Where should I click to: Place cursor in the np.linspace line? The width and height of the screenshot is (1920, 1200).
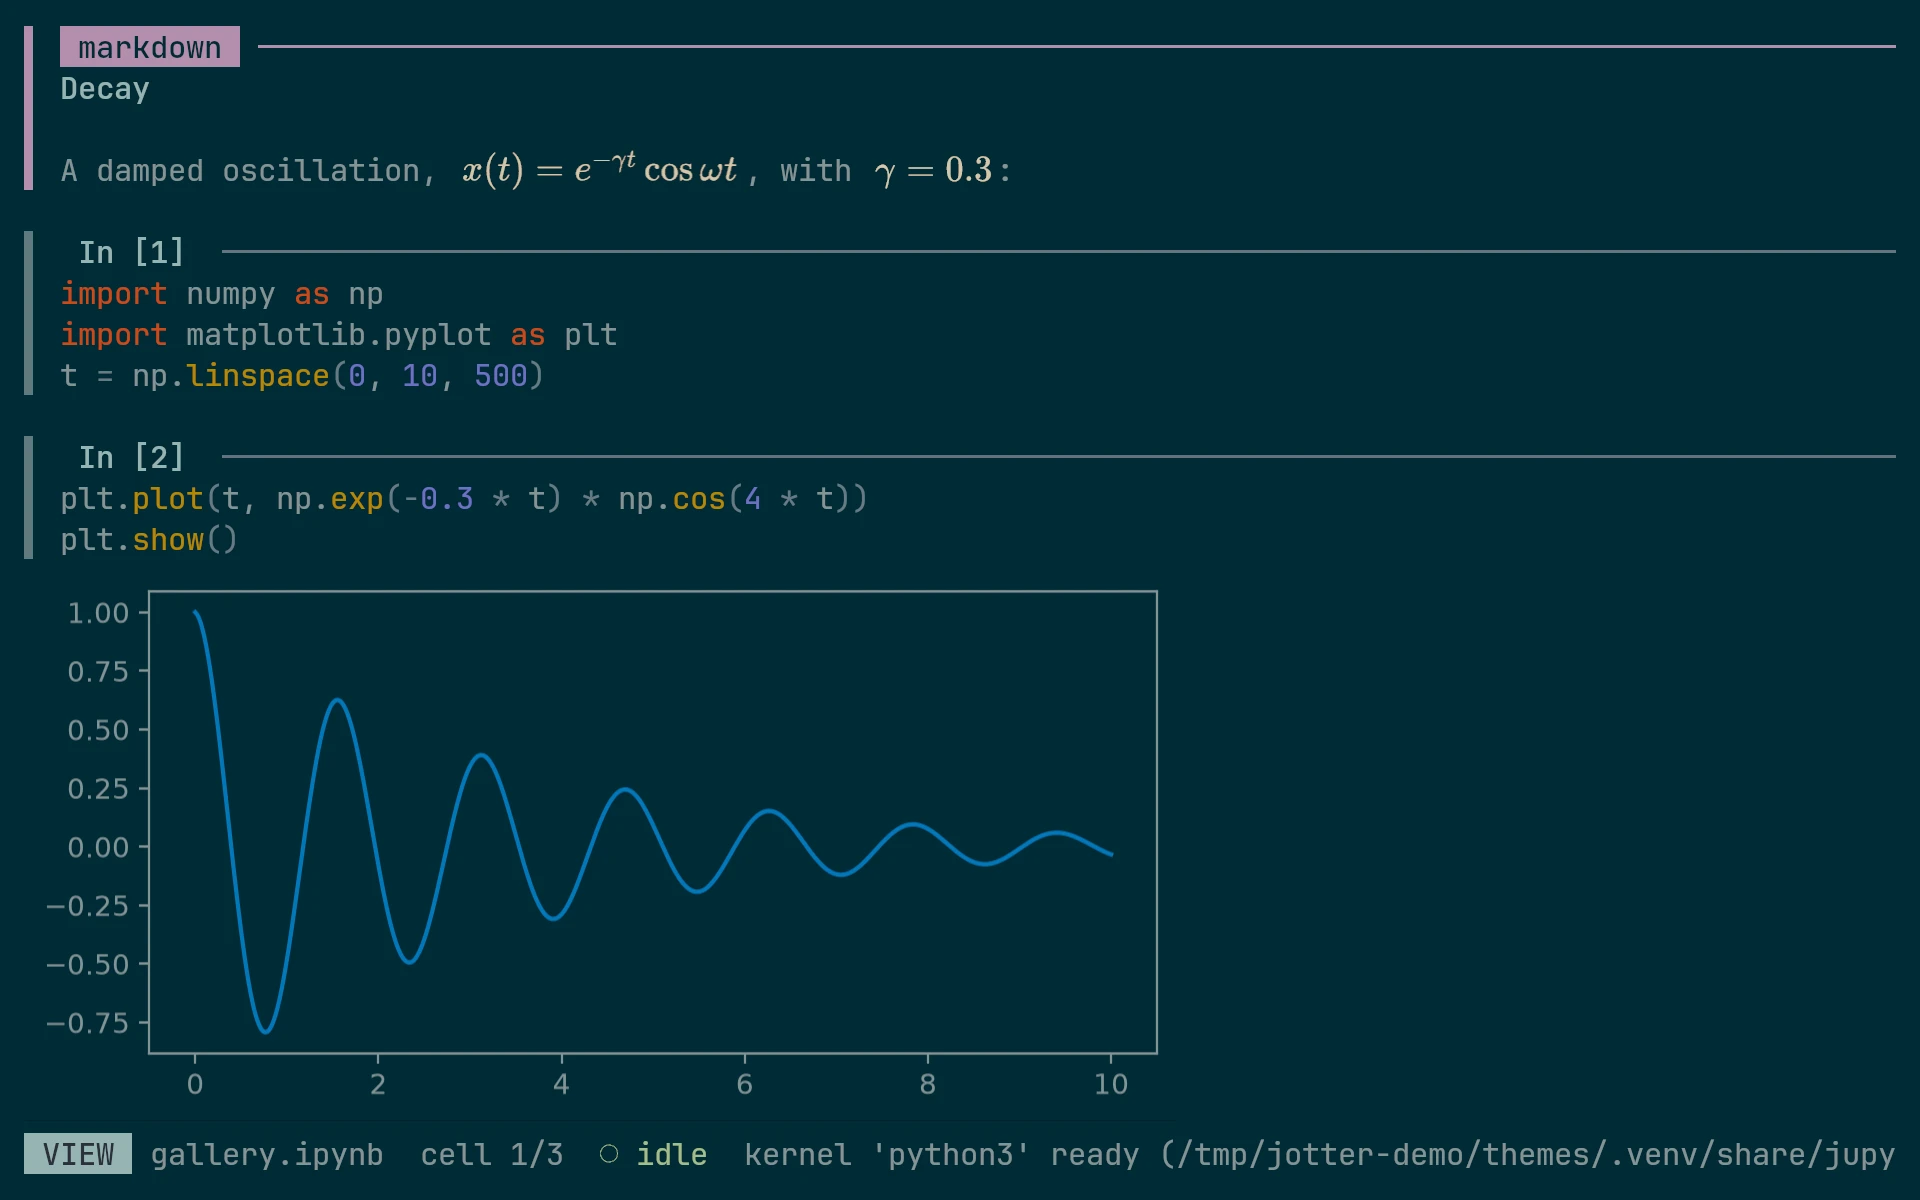click(302, 376)
